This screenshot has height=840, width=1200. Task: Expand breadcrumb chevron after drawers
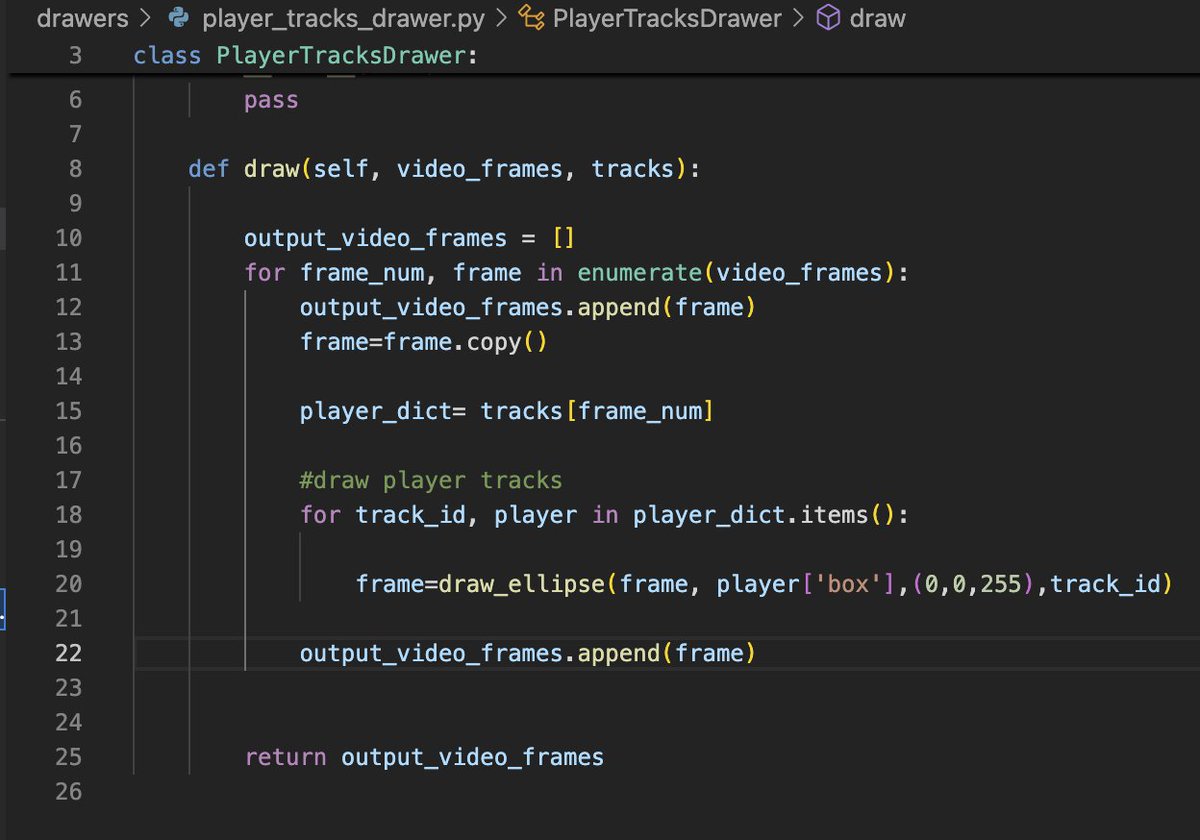tap(147, 19)
